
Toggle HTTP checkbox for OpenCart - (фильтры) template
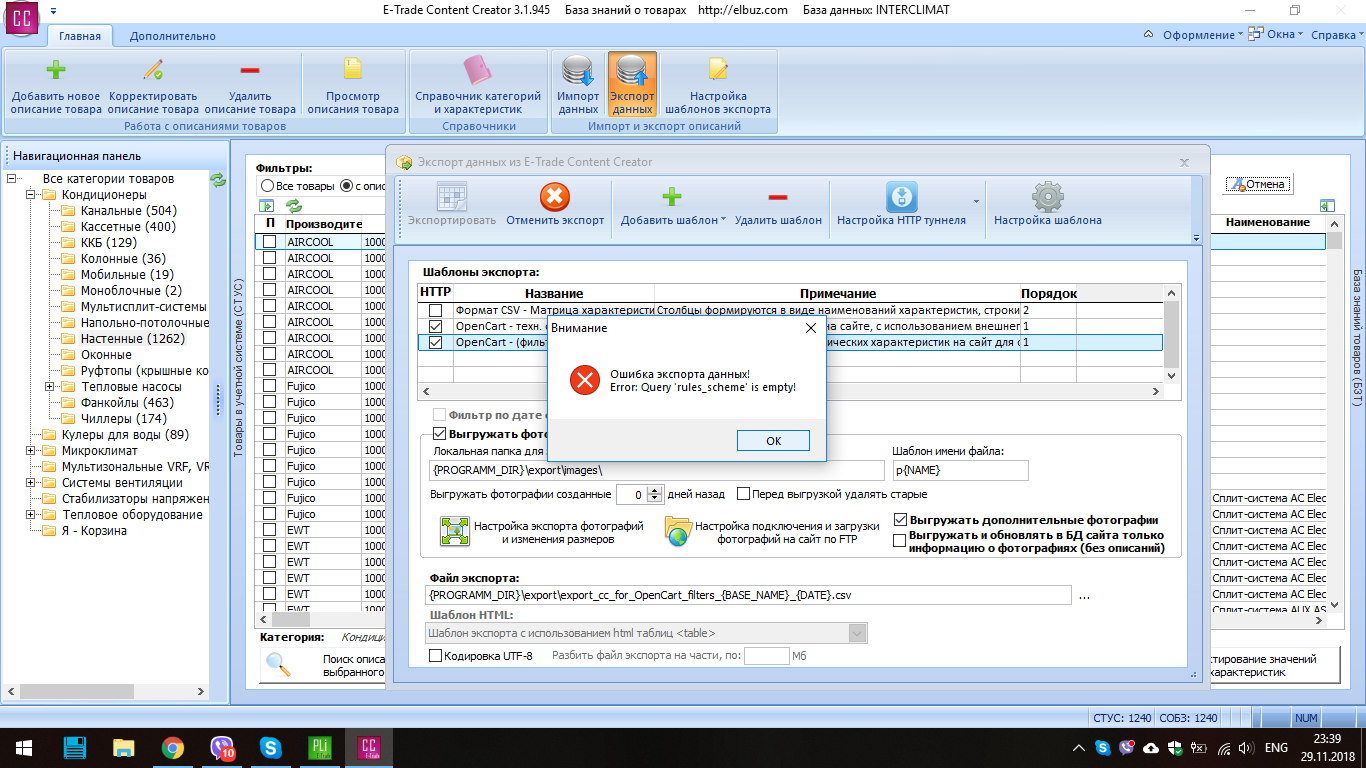[435, 342]
